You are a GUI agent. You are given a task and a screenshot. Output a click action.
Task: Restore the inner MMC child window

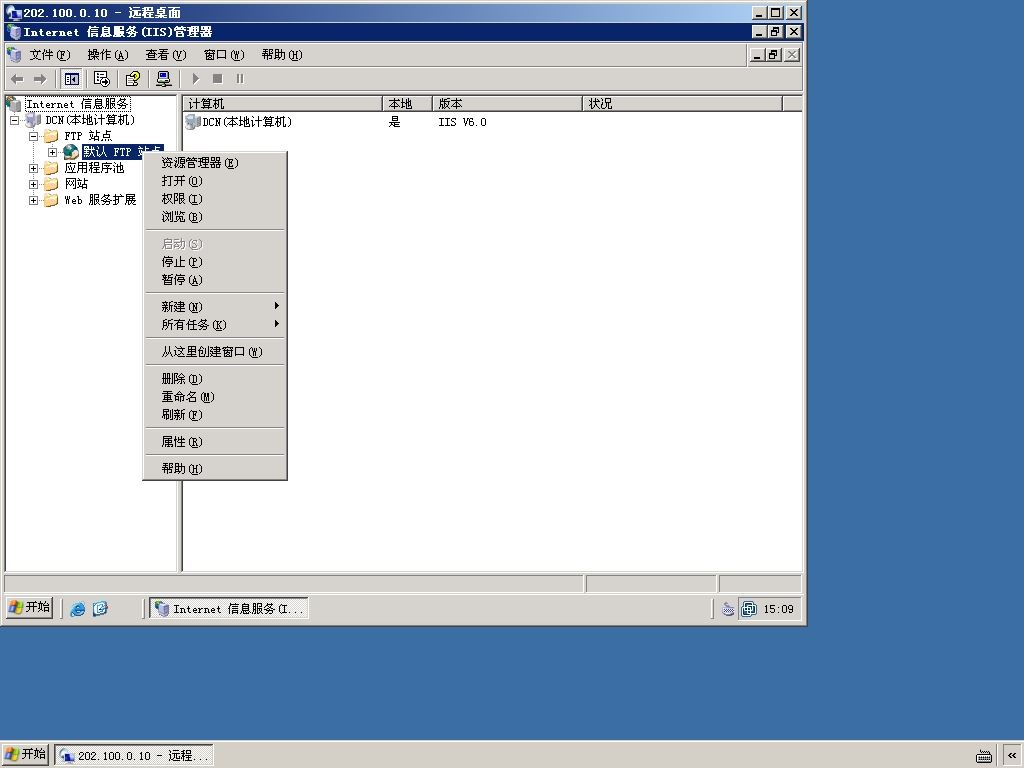click(774, 55)
